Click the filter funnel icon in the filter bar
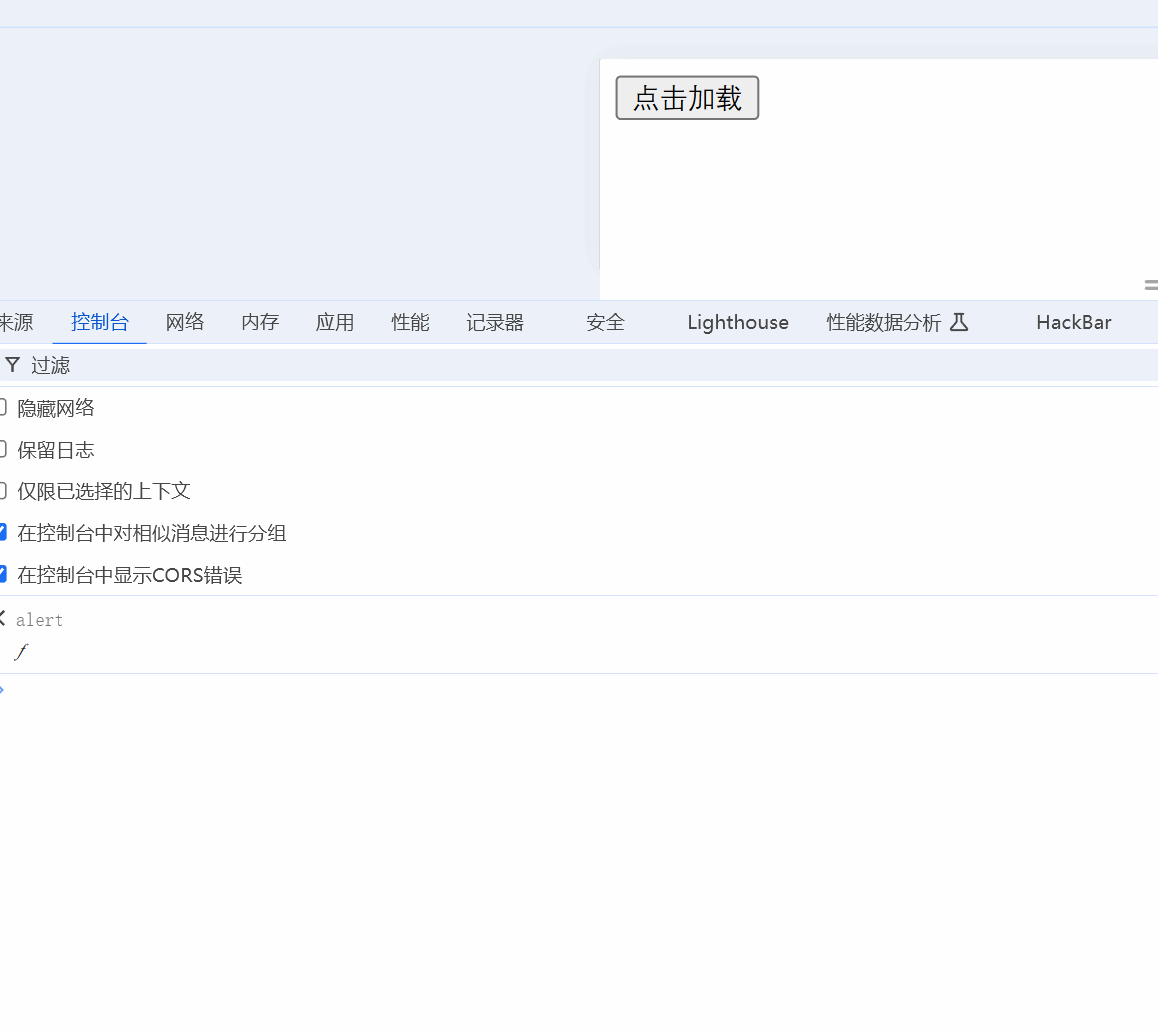Viewport: 1158px width, 1033px height. [x=11, y=365]
